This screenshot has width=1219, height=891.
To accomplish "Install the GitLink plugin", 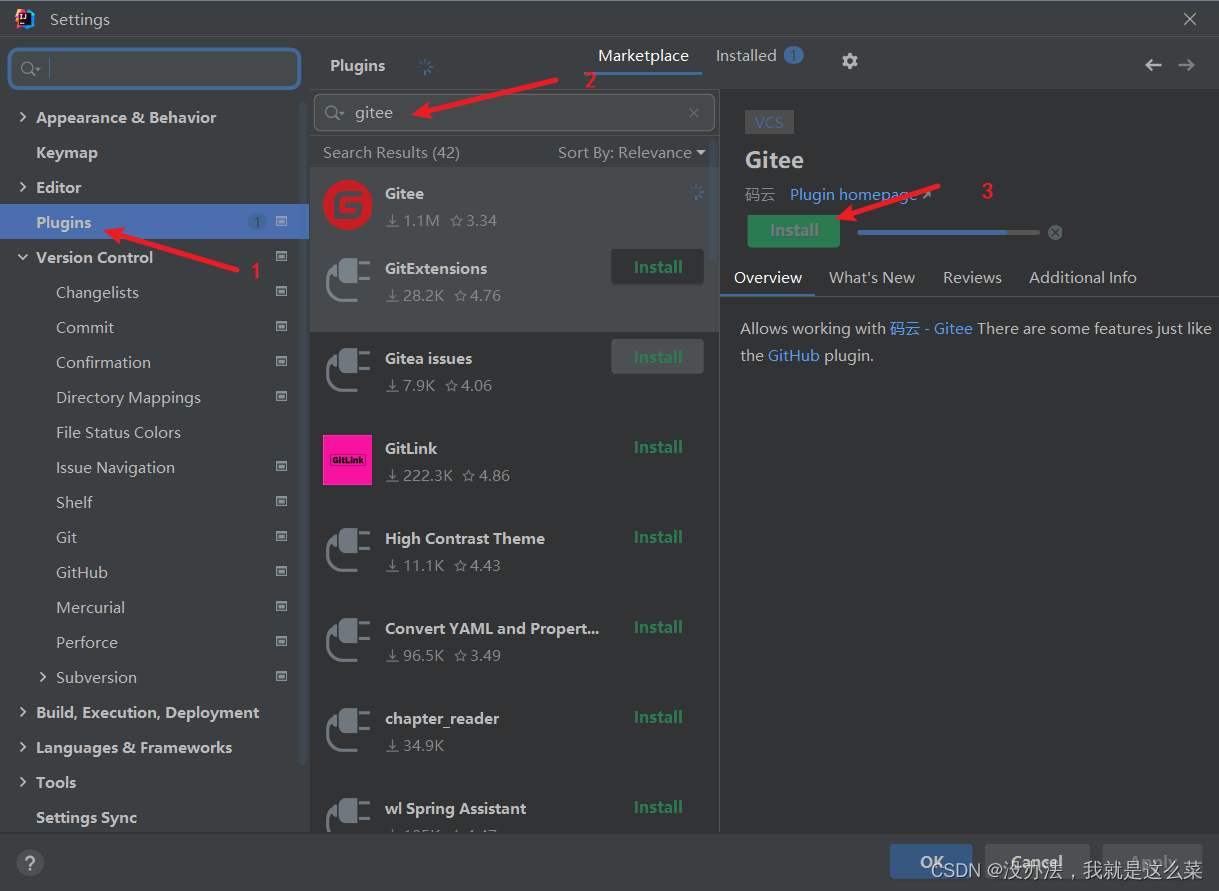I will tap(658, 447).
